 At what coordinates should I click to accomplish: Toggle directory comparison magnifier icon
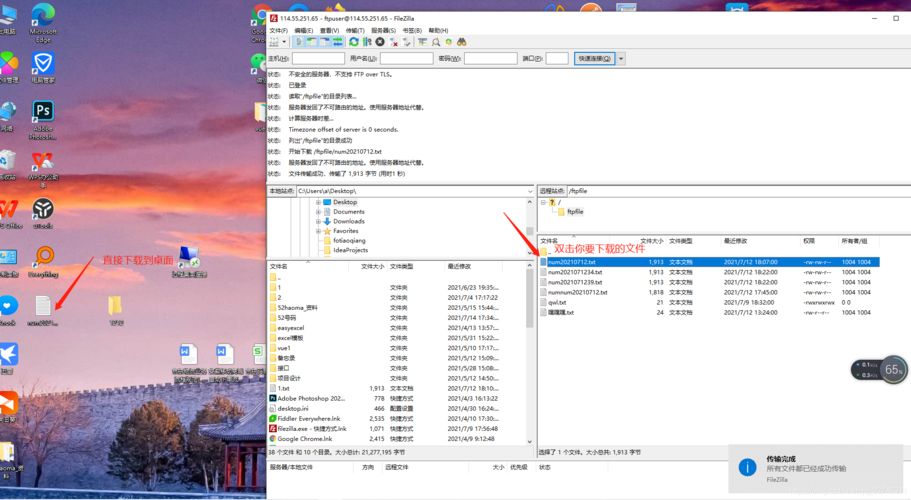click(x=436, y=42)
